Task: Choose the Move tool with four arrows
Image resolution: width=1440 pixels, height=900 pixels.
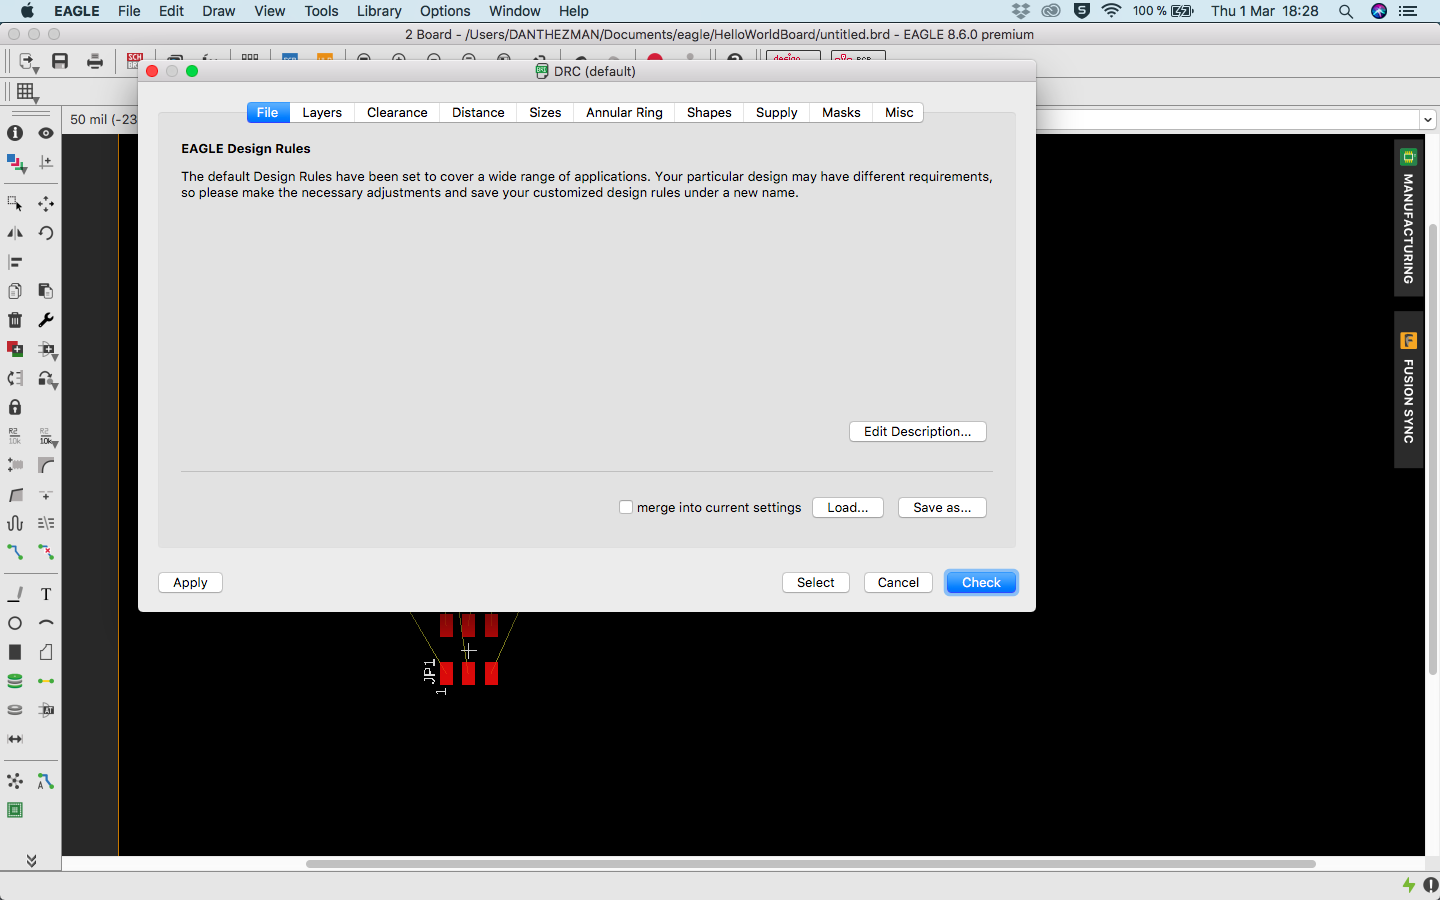Action: (x=46, y=204)
